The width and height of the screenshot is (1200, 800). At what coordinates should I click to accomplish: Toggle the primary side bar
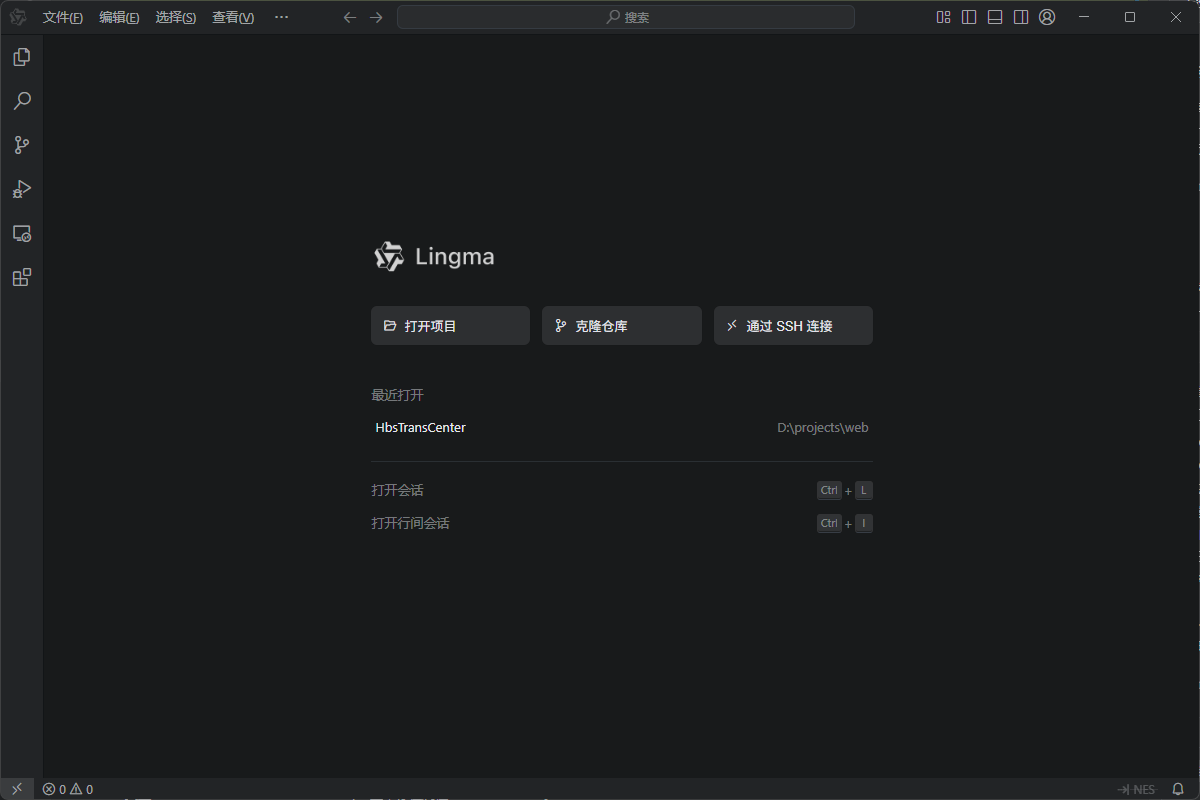tap(969, 17)
